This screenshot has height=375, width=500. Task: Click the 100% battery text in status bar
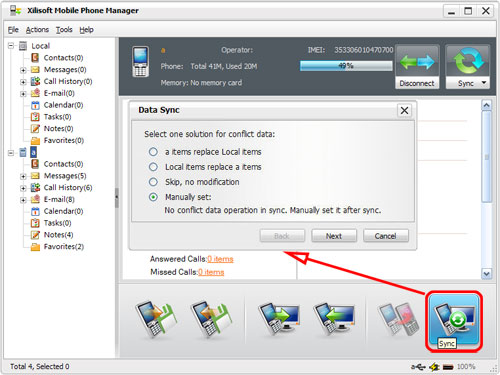[466, 367]
